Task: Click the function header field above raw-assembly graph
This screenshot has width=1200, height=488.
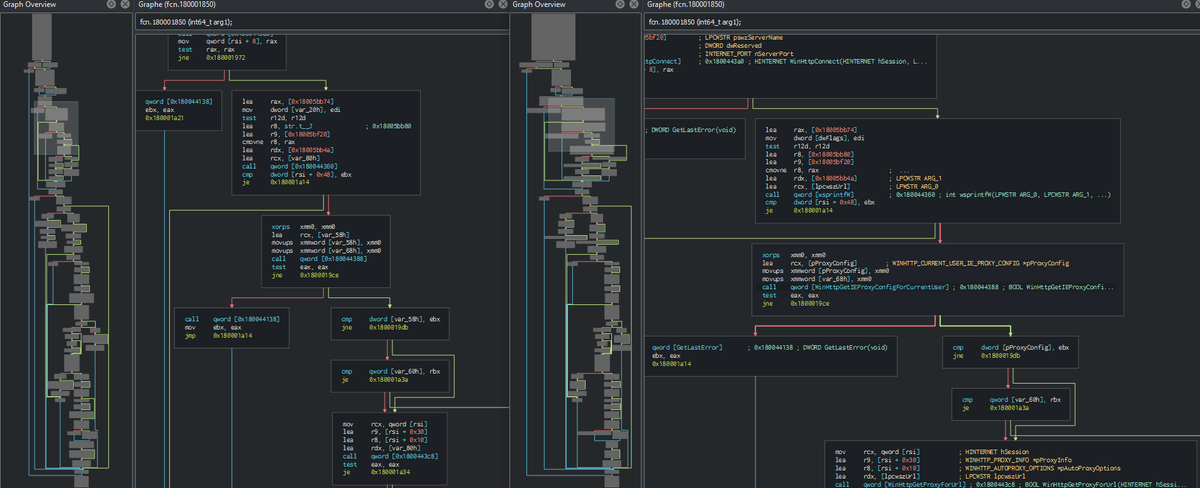Action: pyautogui.click(x=321, y=21)
